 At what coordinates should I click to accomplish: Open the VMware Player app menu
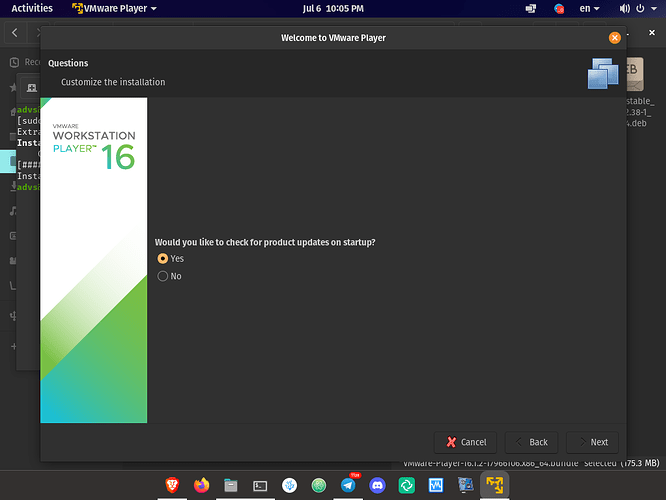(114, 8)
